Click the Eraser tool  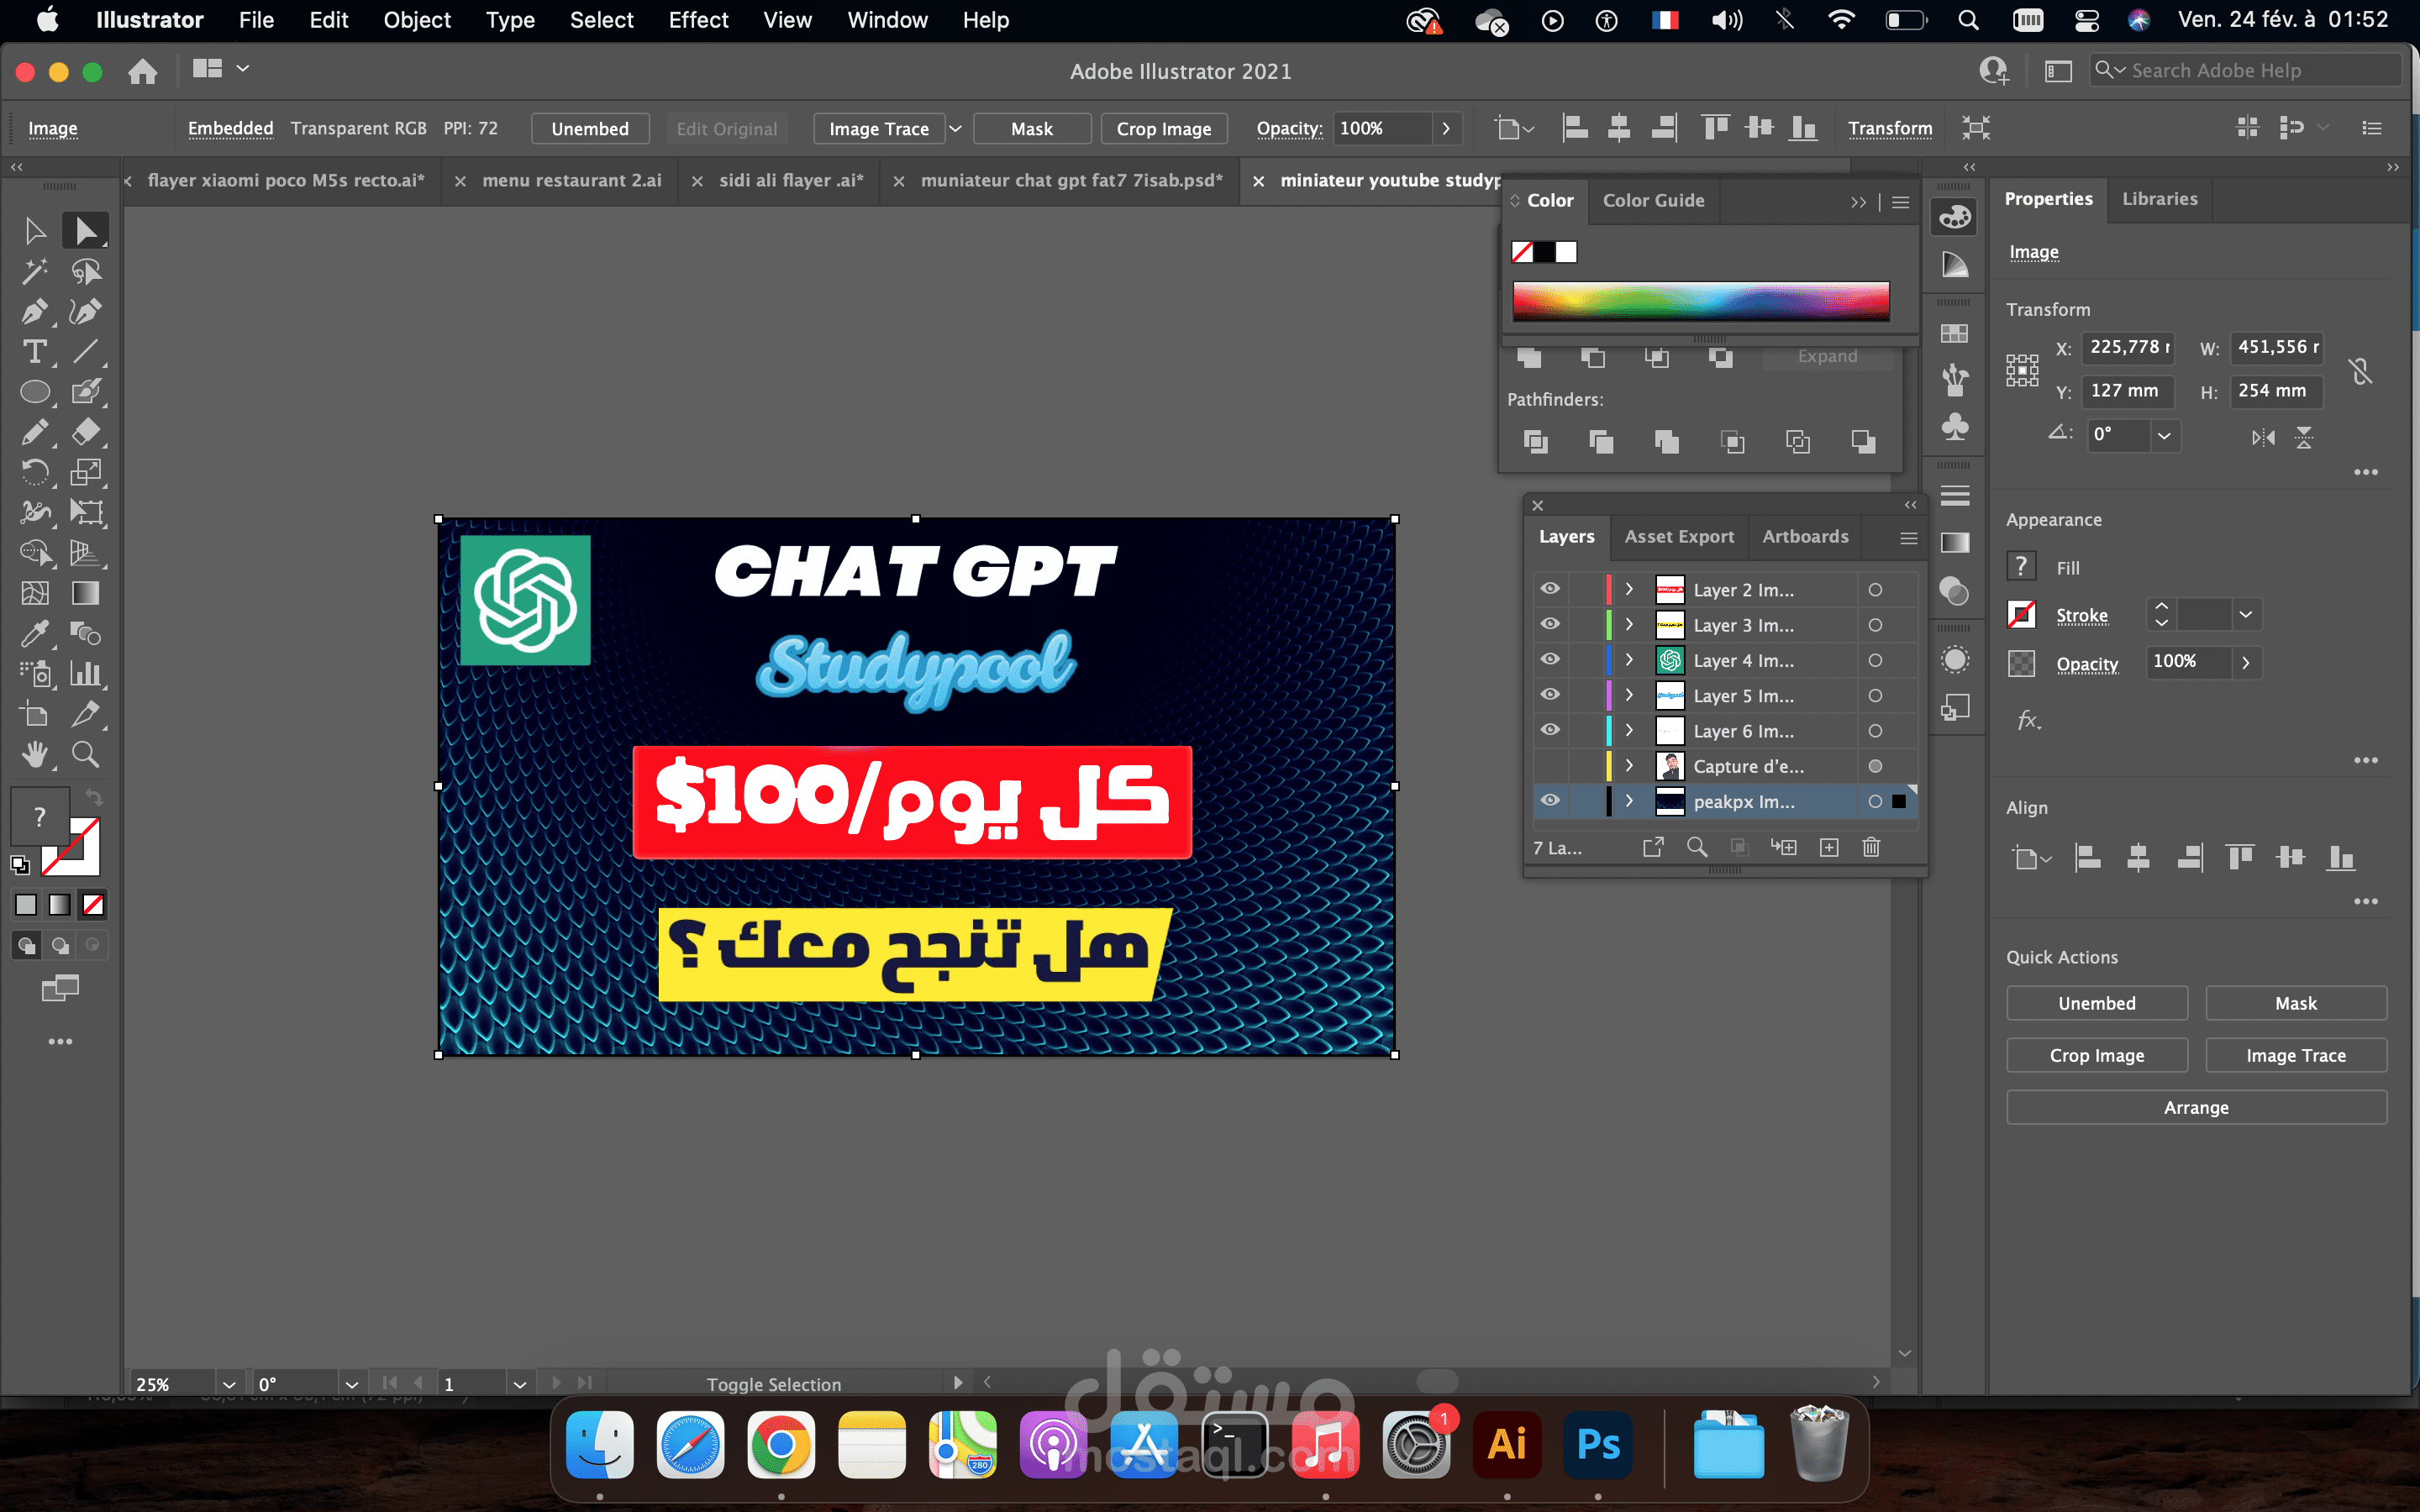[86, 432]
